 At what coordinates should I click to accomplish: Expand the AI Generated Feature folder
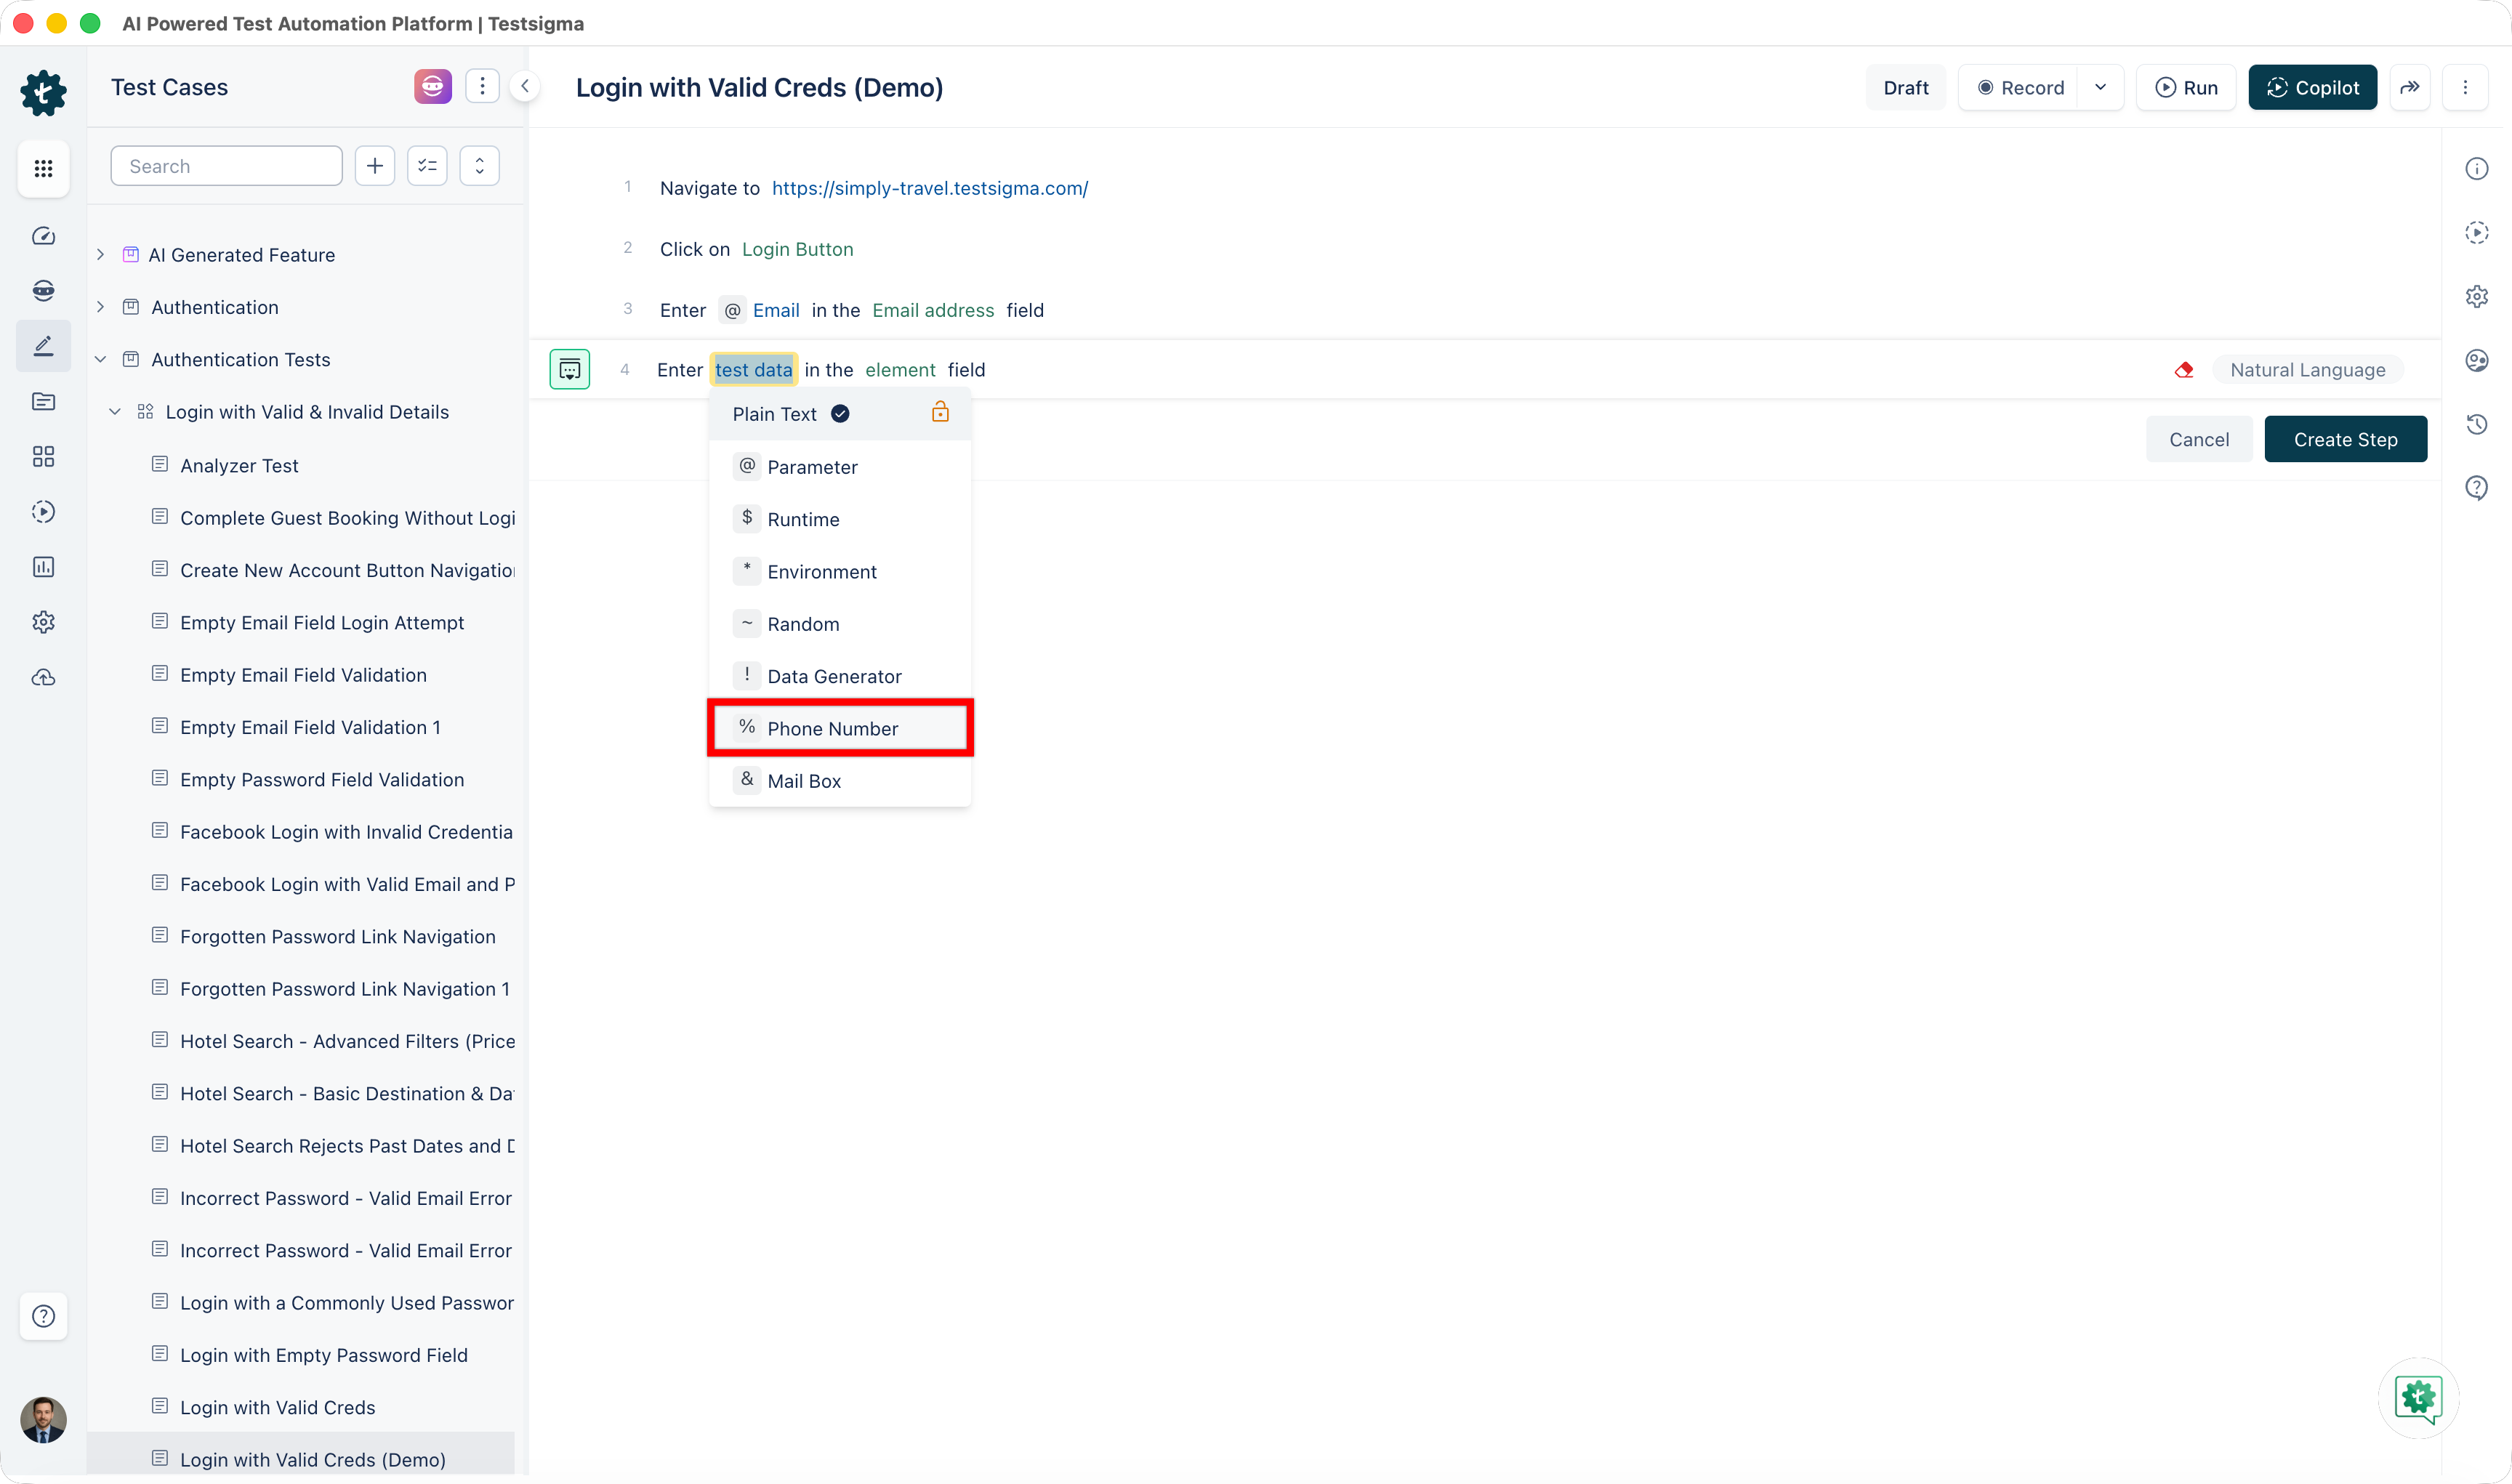[x=101, y=255]
